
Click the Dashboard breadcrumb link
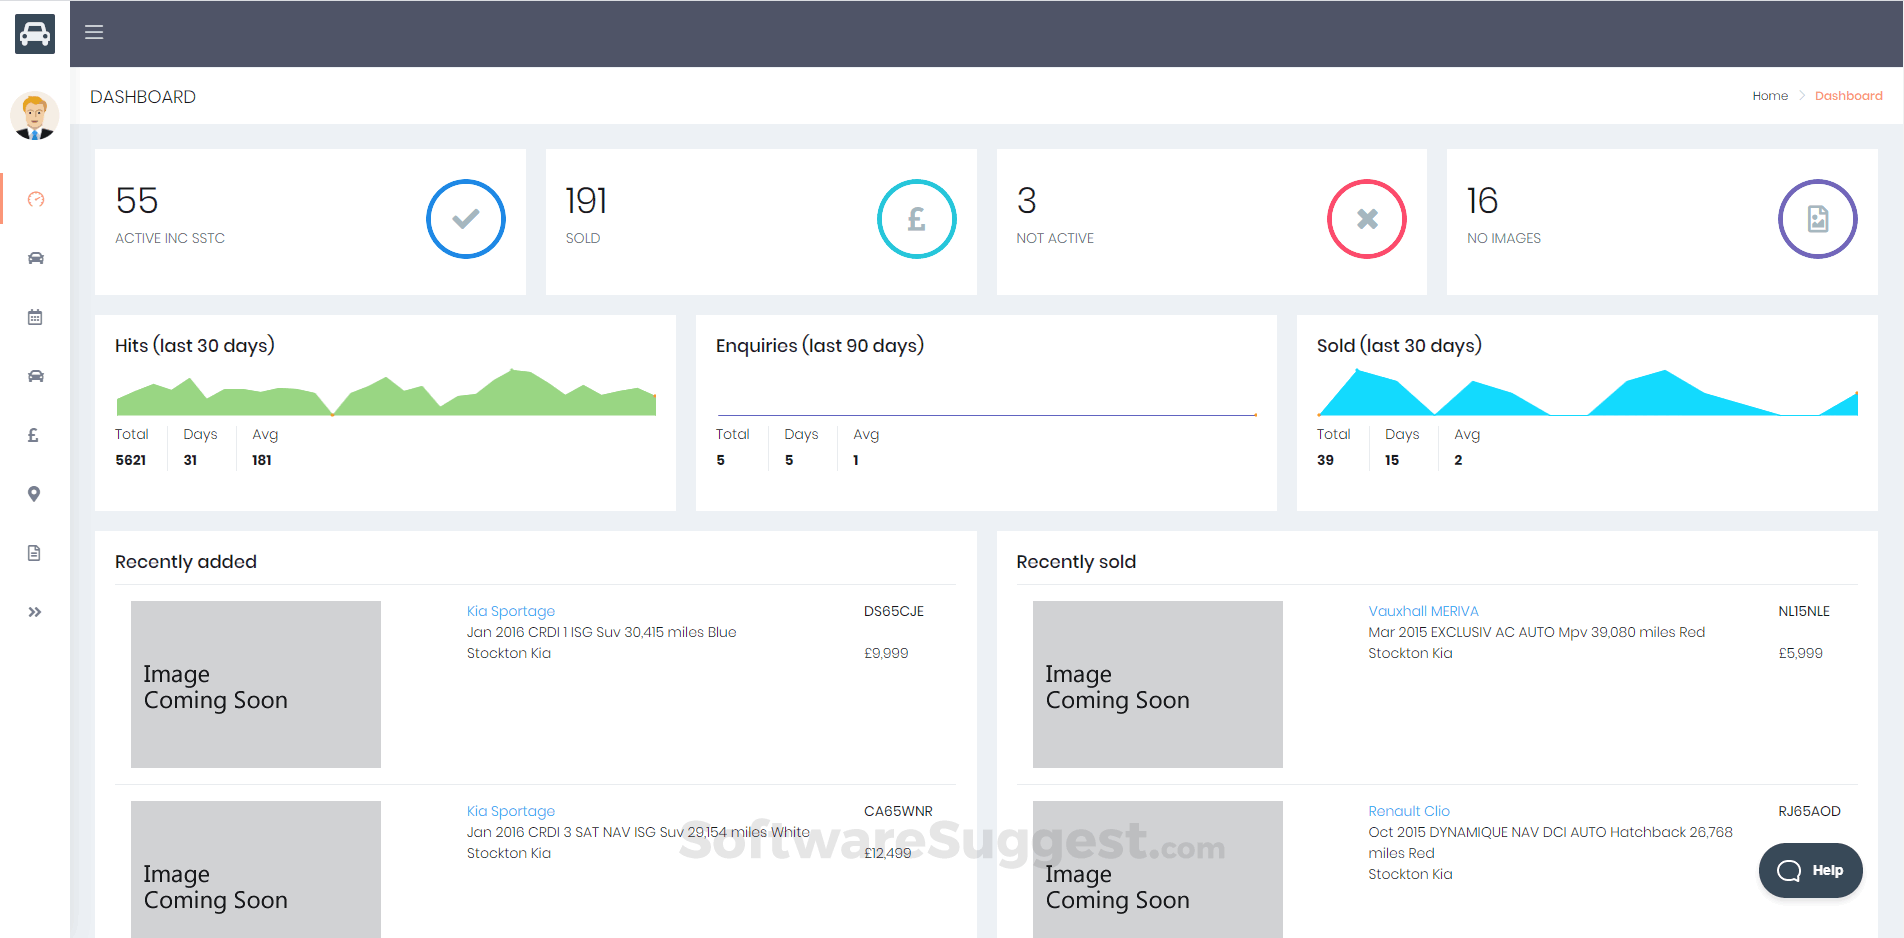point(1849,96)
